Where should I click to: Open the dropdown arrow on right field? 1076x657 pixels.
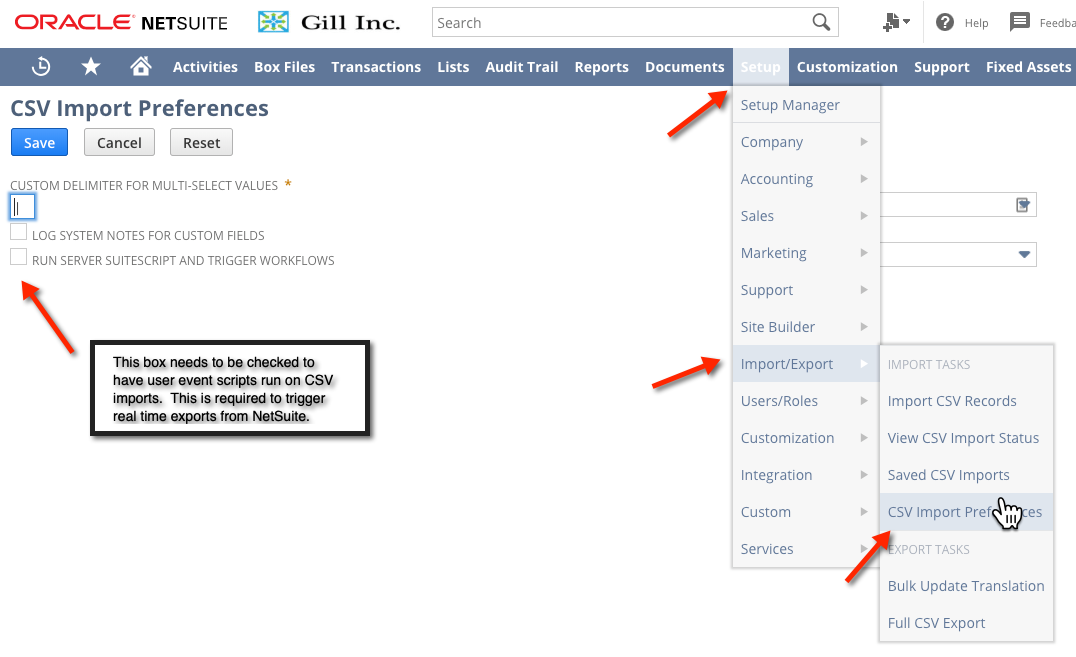coord(1023,254)
